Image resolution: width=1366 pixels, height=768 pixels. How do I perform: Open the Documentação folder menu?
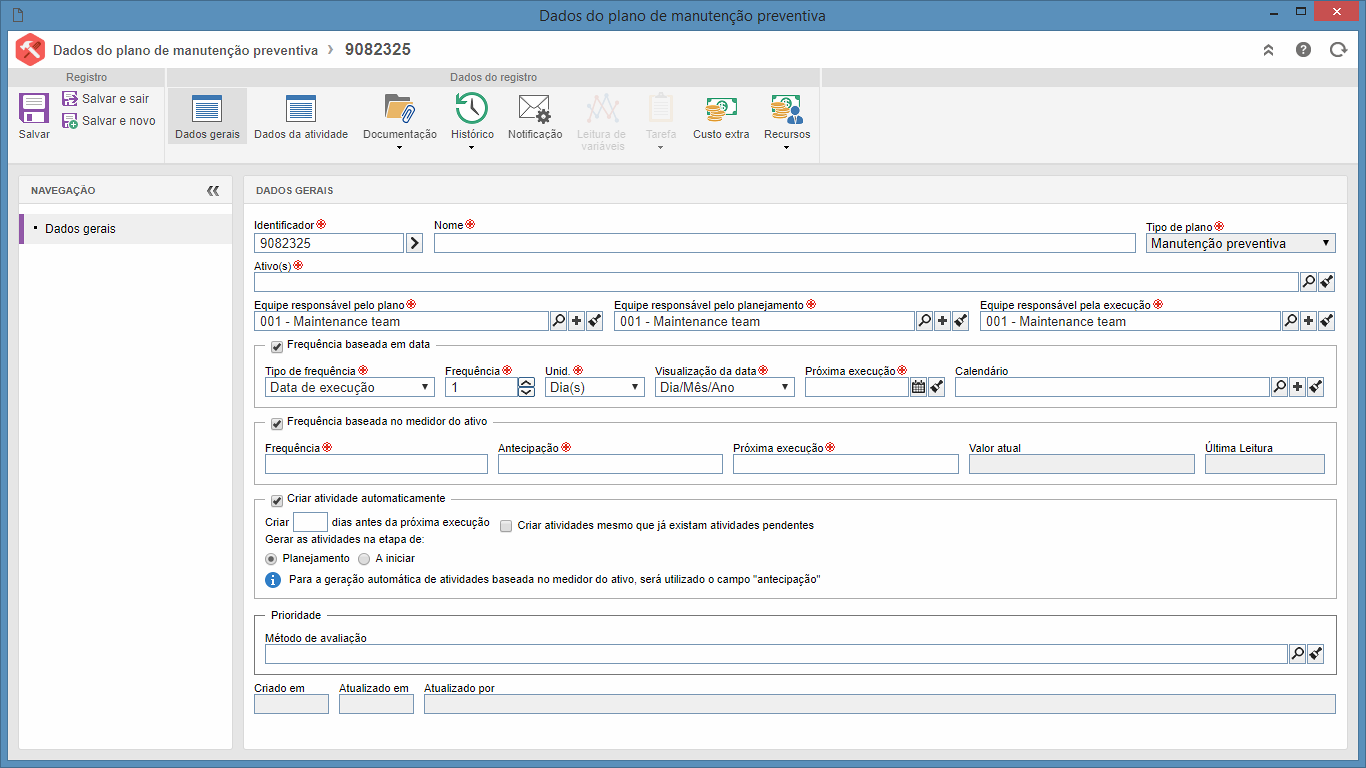pos(400,121)
